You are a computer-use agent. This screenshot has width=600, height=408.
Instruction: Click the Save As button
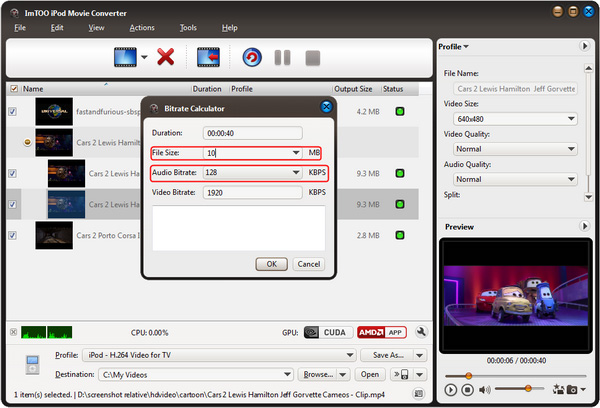point(388,355)
